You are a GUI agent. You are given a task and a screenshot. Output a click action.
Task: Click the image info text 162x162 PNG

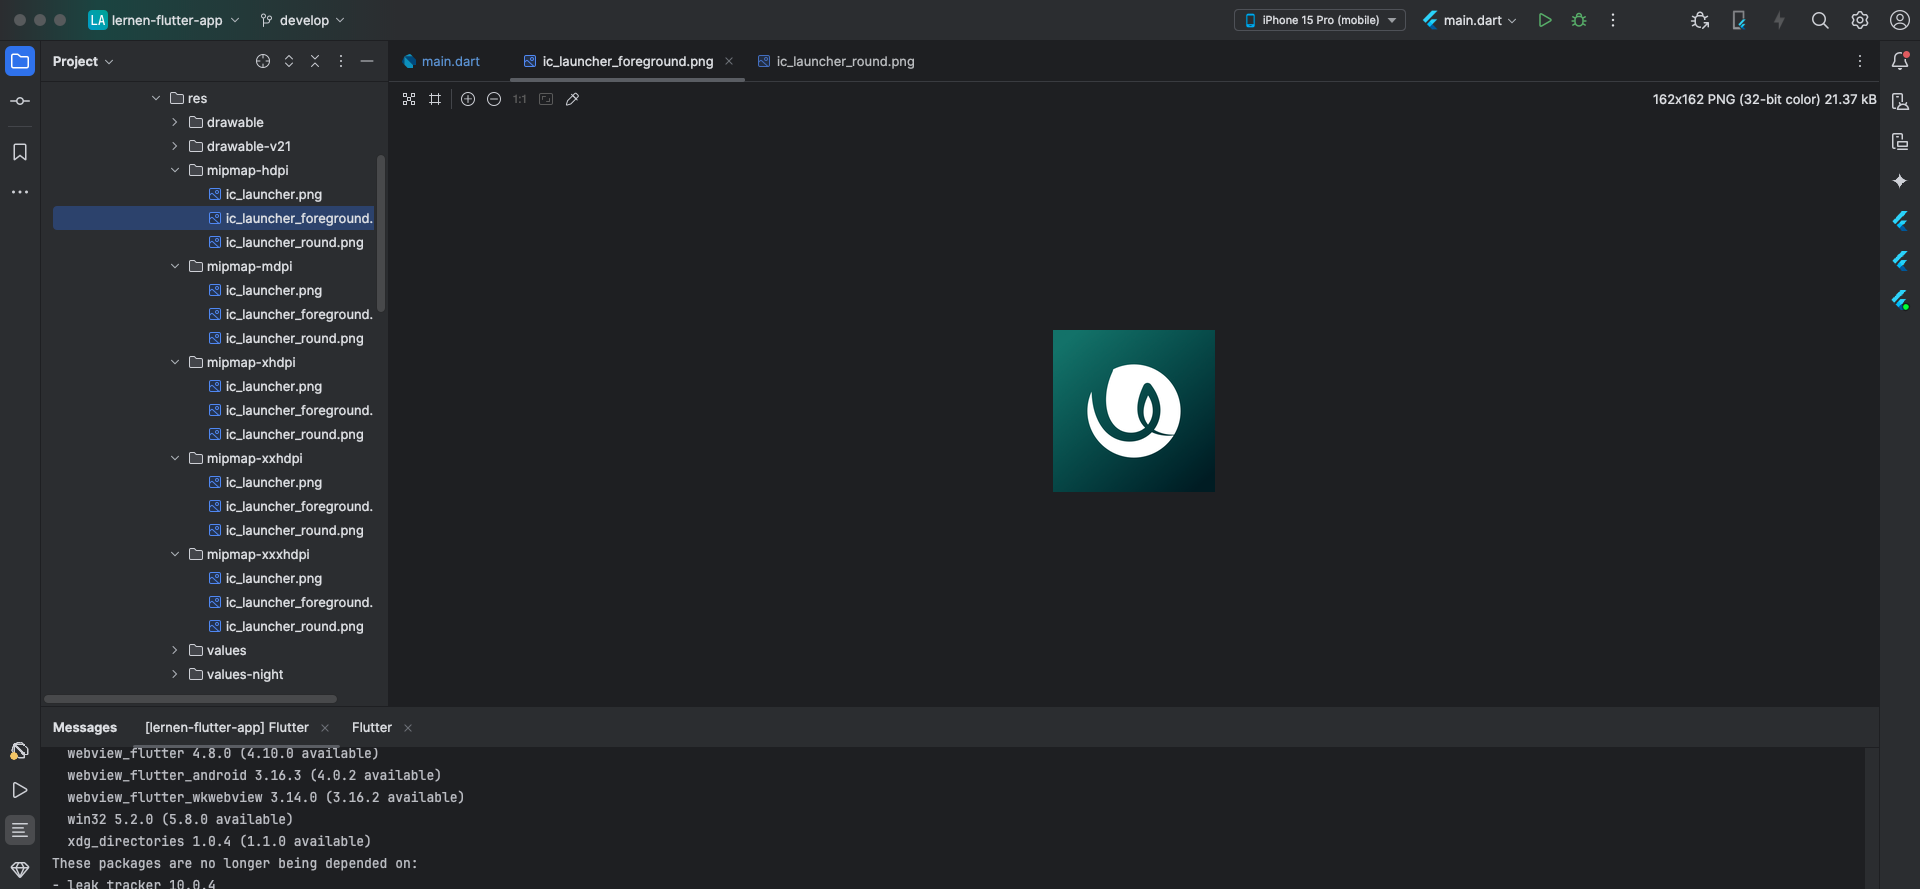coord(1764,99)
